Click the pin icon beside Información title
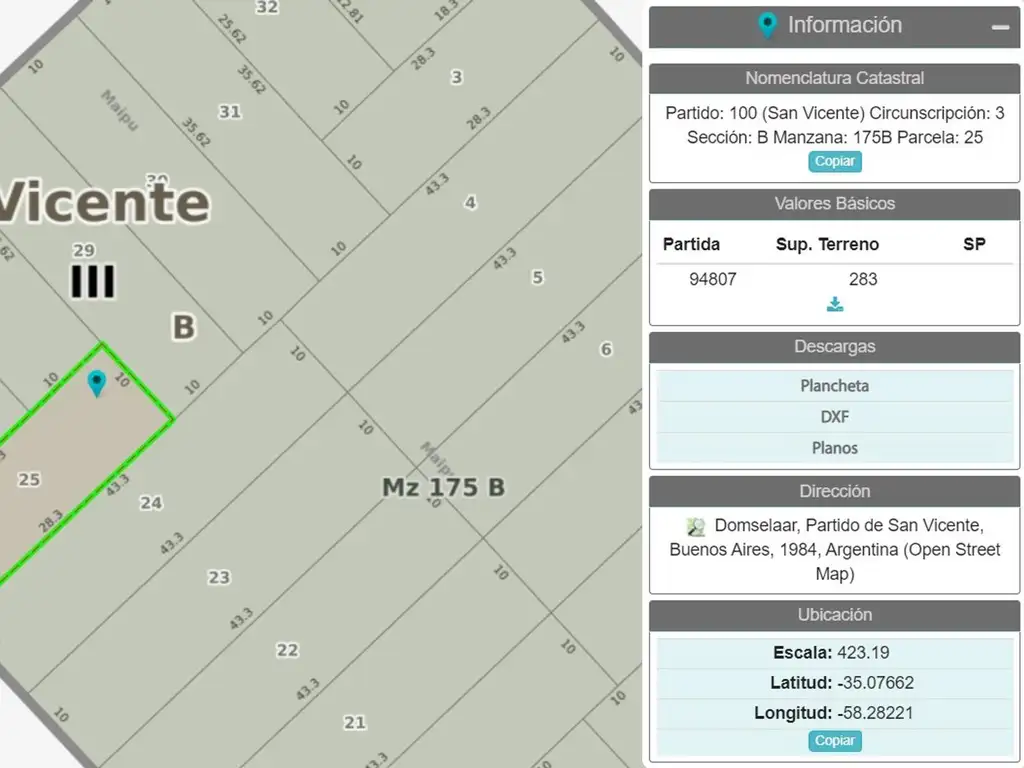 (x=767, y=26)
